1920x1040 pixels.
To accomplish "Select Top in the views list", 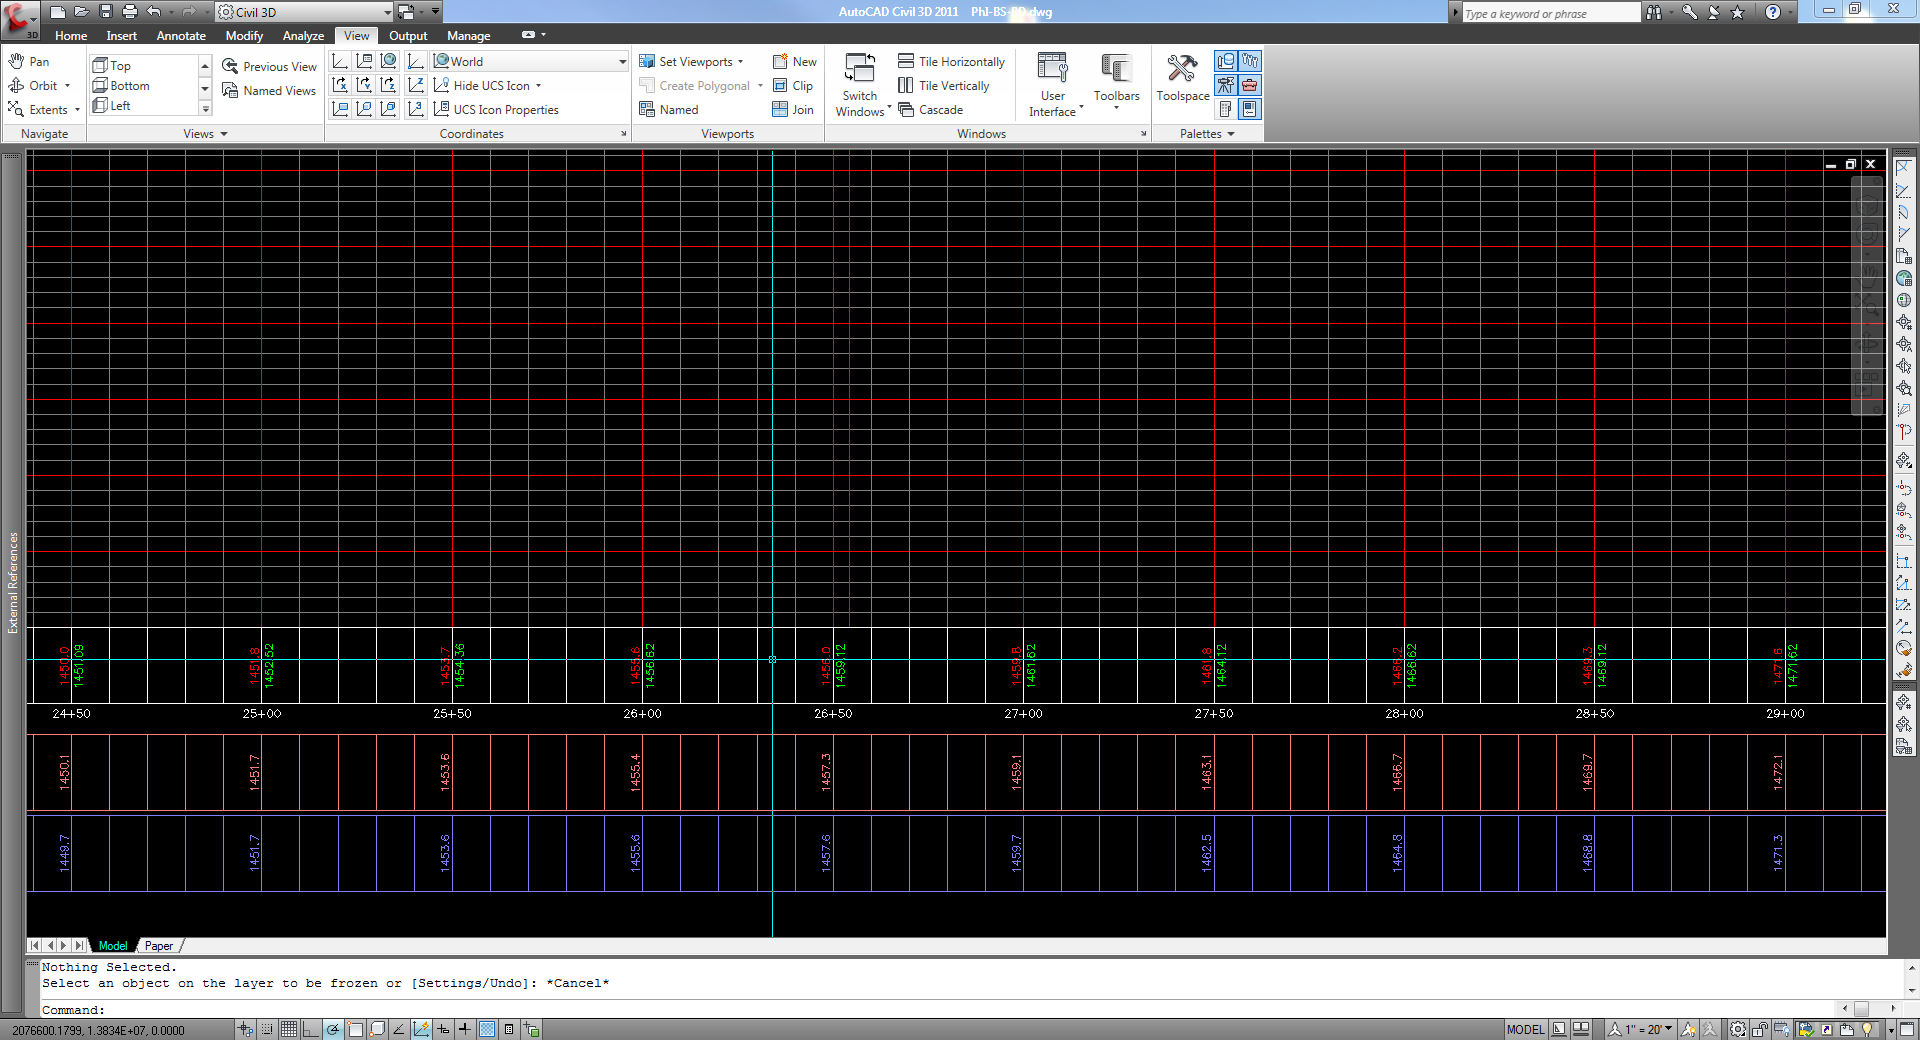I will click(x=112, y=66).
